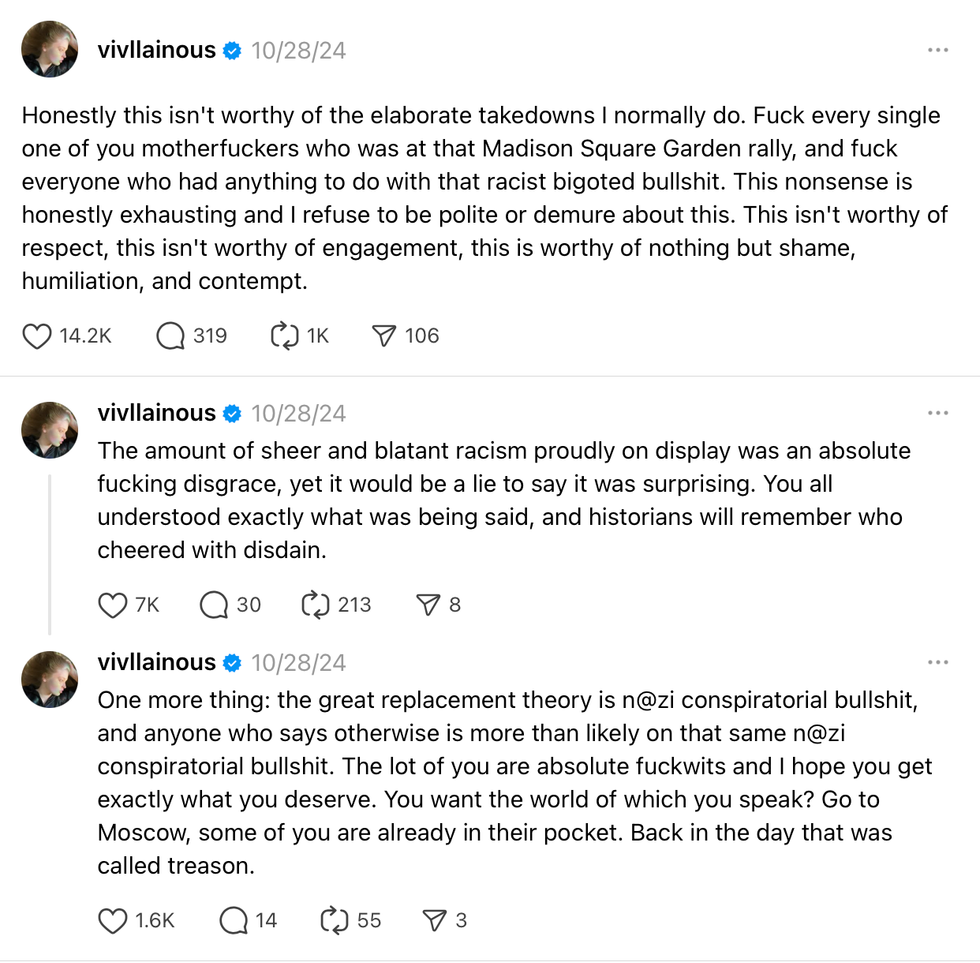This screenshot has height=963, width=980.
Task: Open vivllainous profile from first post username
Action: [x=156, y=50]
